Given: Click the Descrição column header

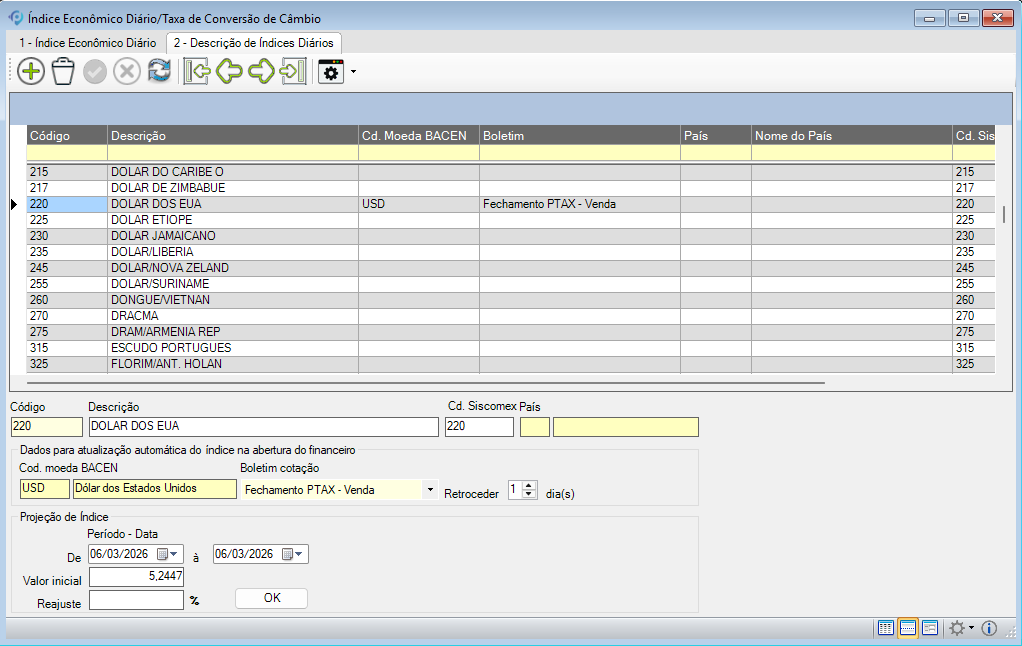Looking at the screenshot, I should coord(232,136).
